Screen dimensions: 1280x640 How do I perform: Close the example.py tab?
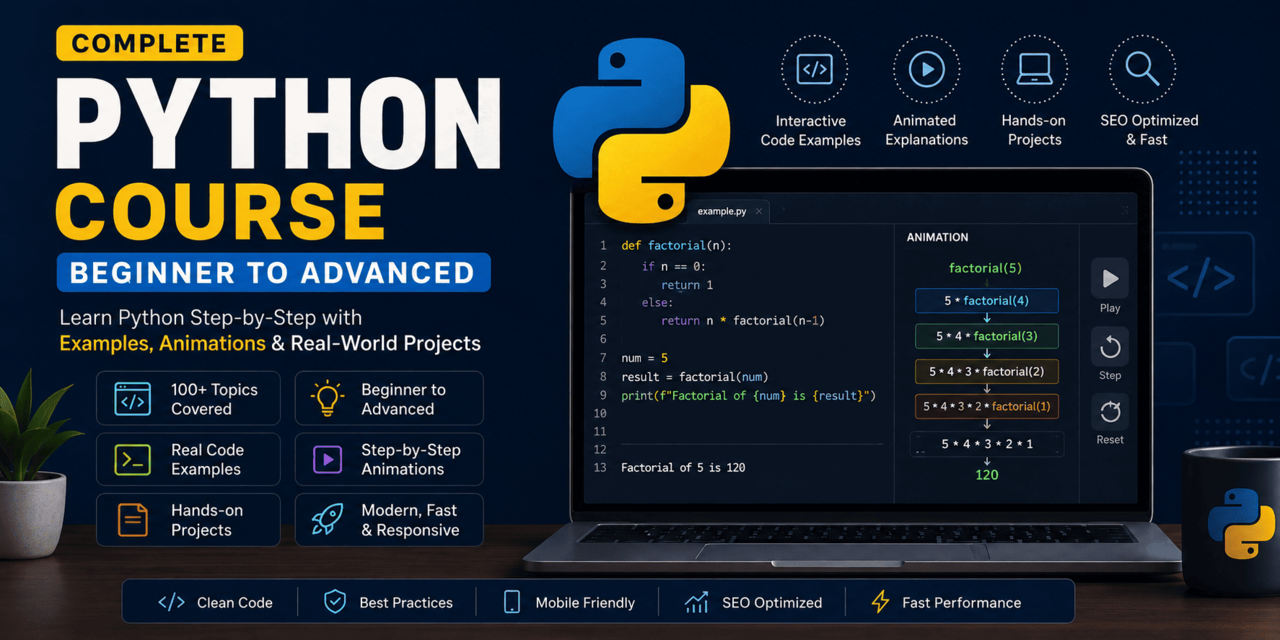coord(759,211)
